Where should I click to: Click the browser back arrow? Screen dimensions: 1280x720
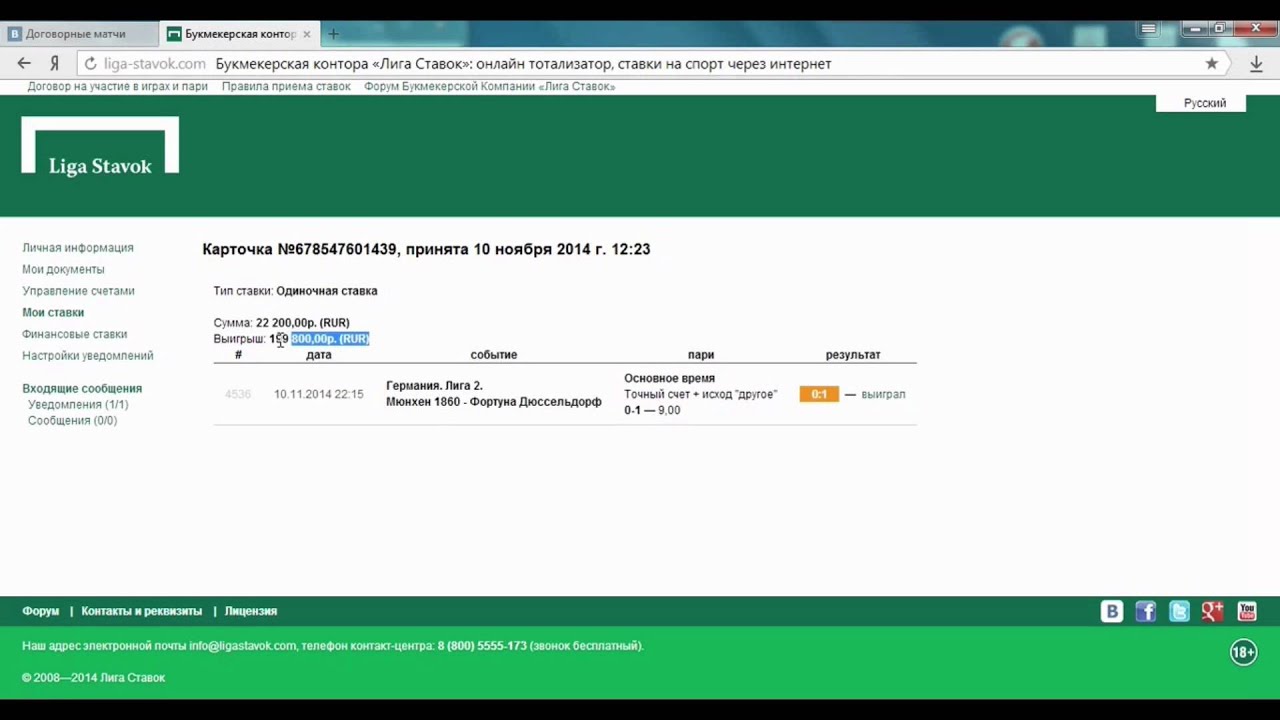24,63
